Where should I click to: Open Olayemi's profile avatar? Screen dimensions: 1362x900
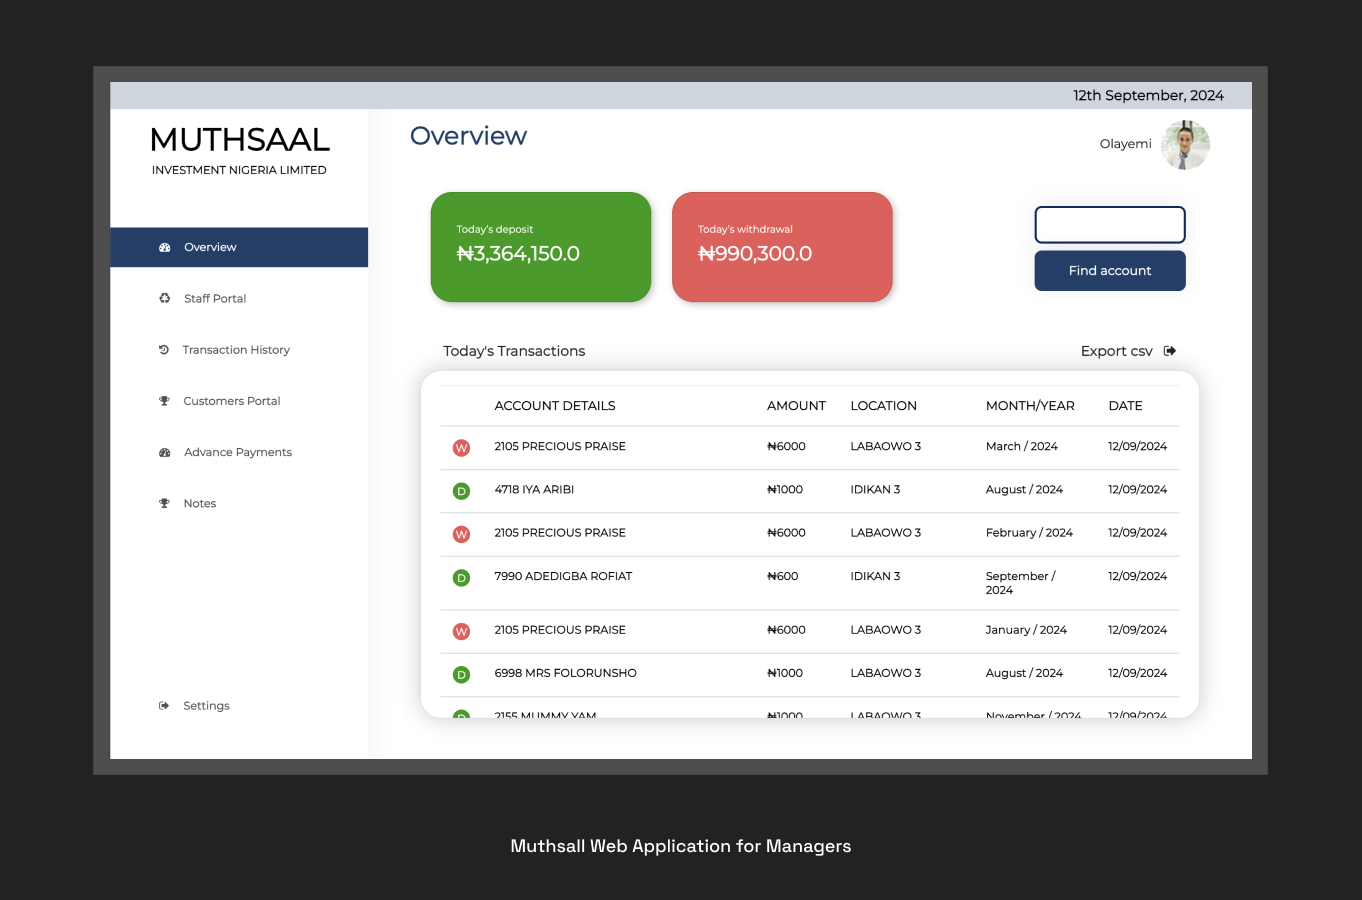pos(1186,145)
